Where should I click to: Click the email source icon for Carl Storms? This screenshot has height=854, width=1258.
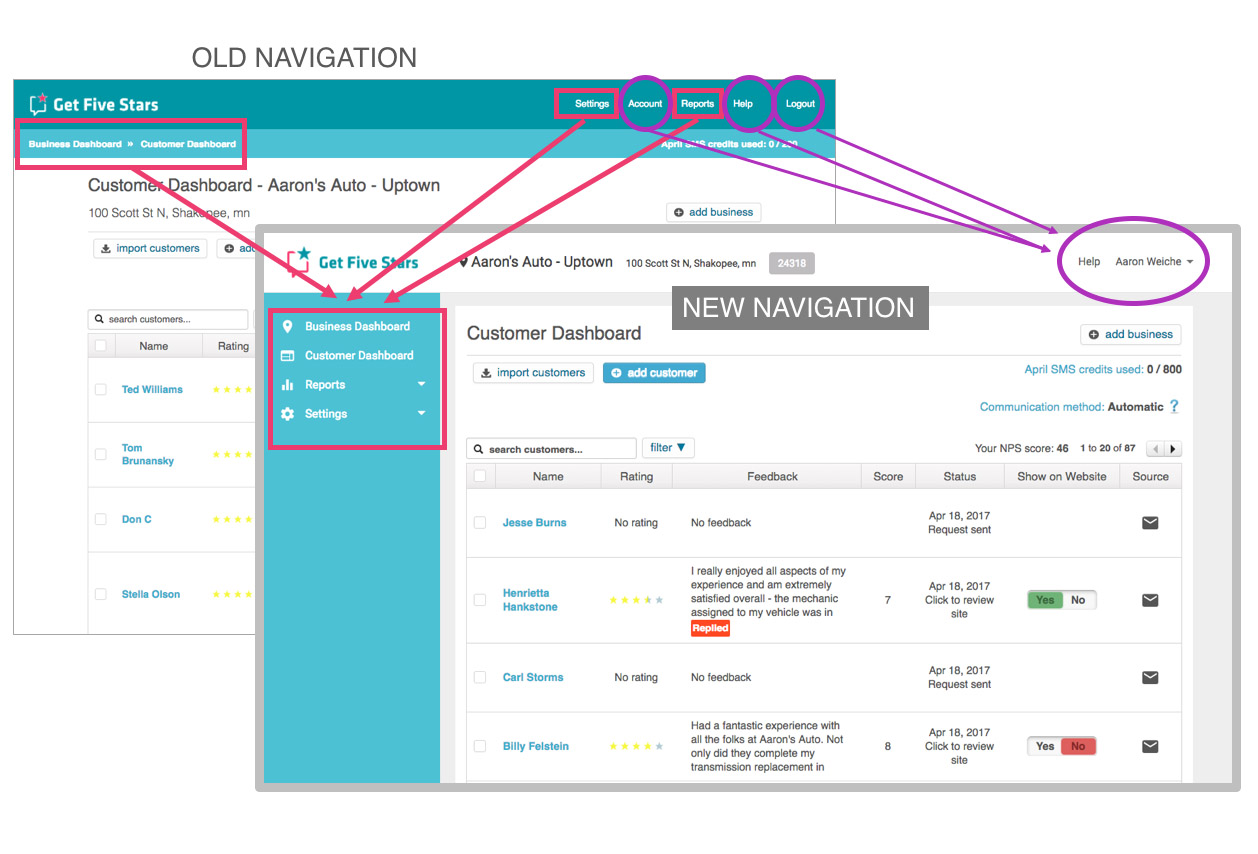1150,677
